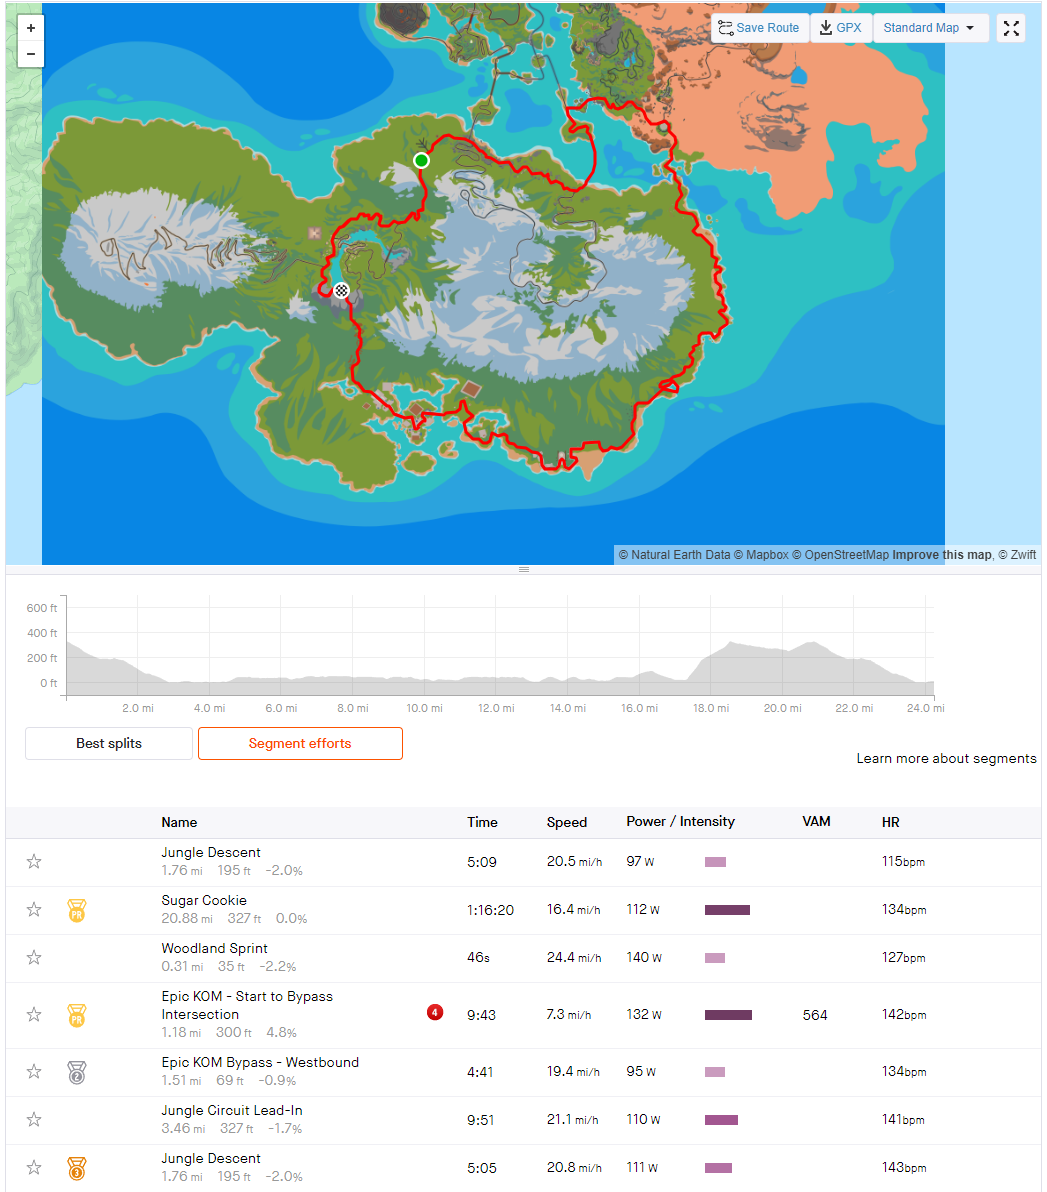Star the last Jungle Descent segment (5:05)
The height and width of the screenshot is (1192, 1047).
point(34,1167)
